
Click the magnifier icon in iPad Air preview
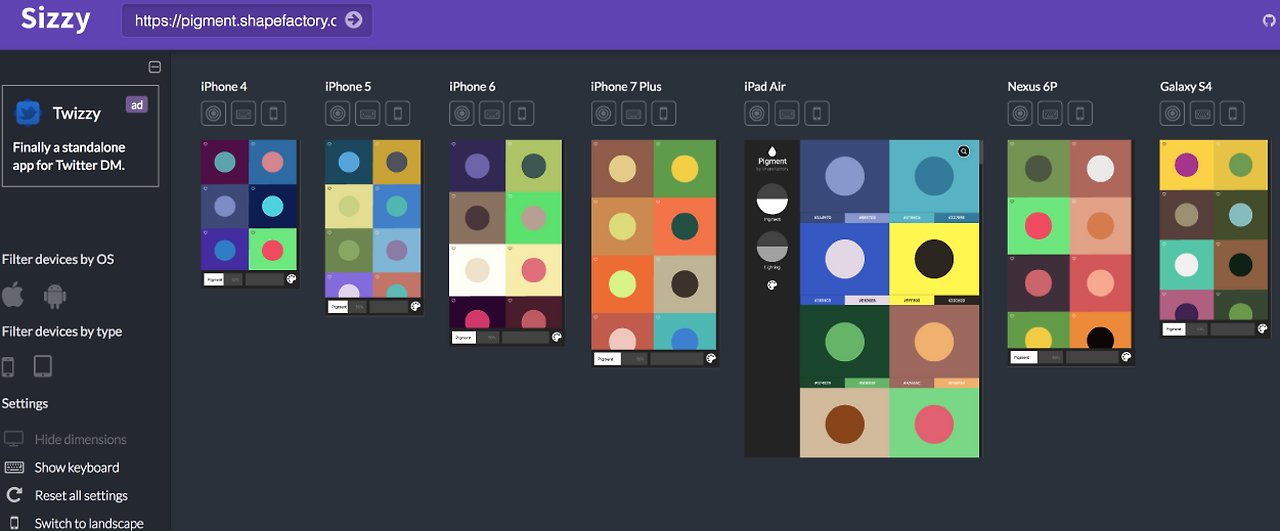963,151
